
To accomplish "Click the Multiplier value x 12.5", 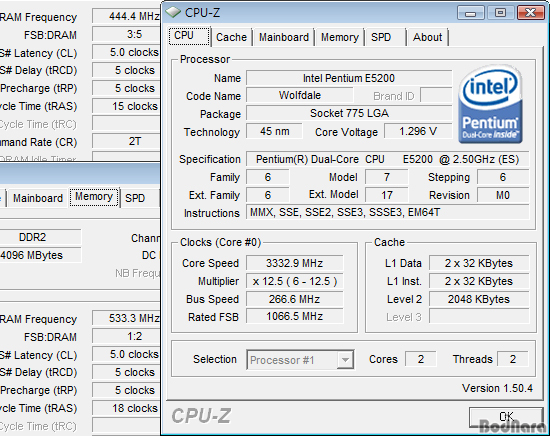I will (294, 281).
